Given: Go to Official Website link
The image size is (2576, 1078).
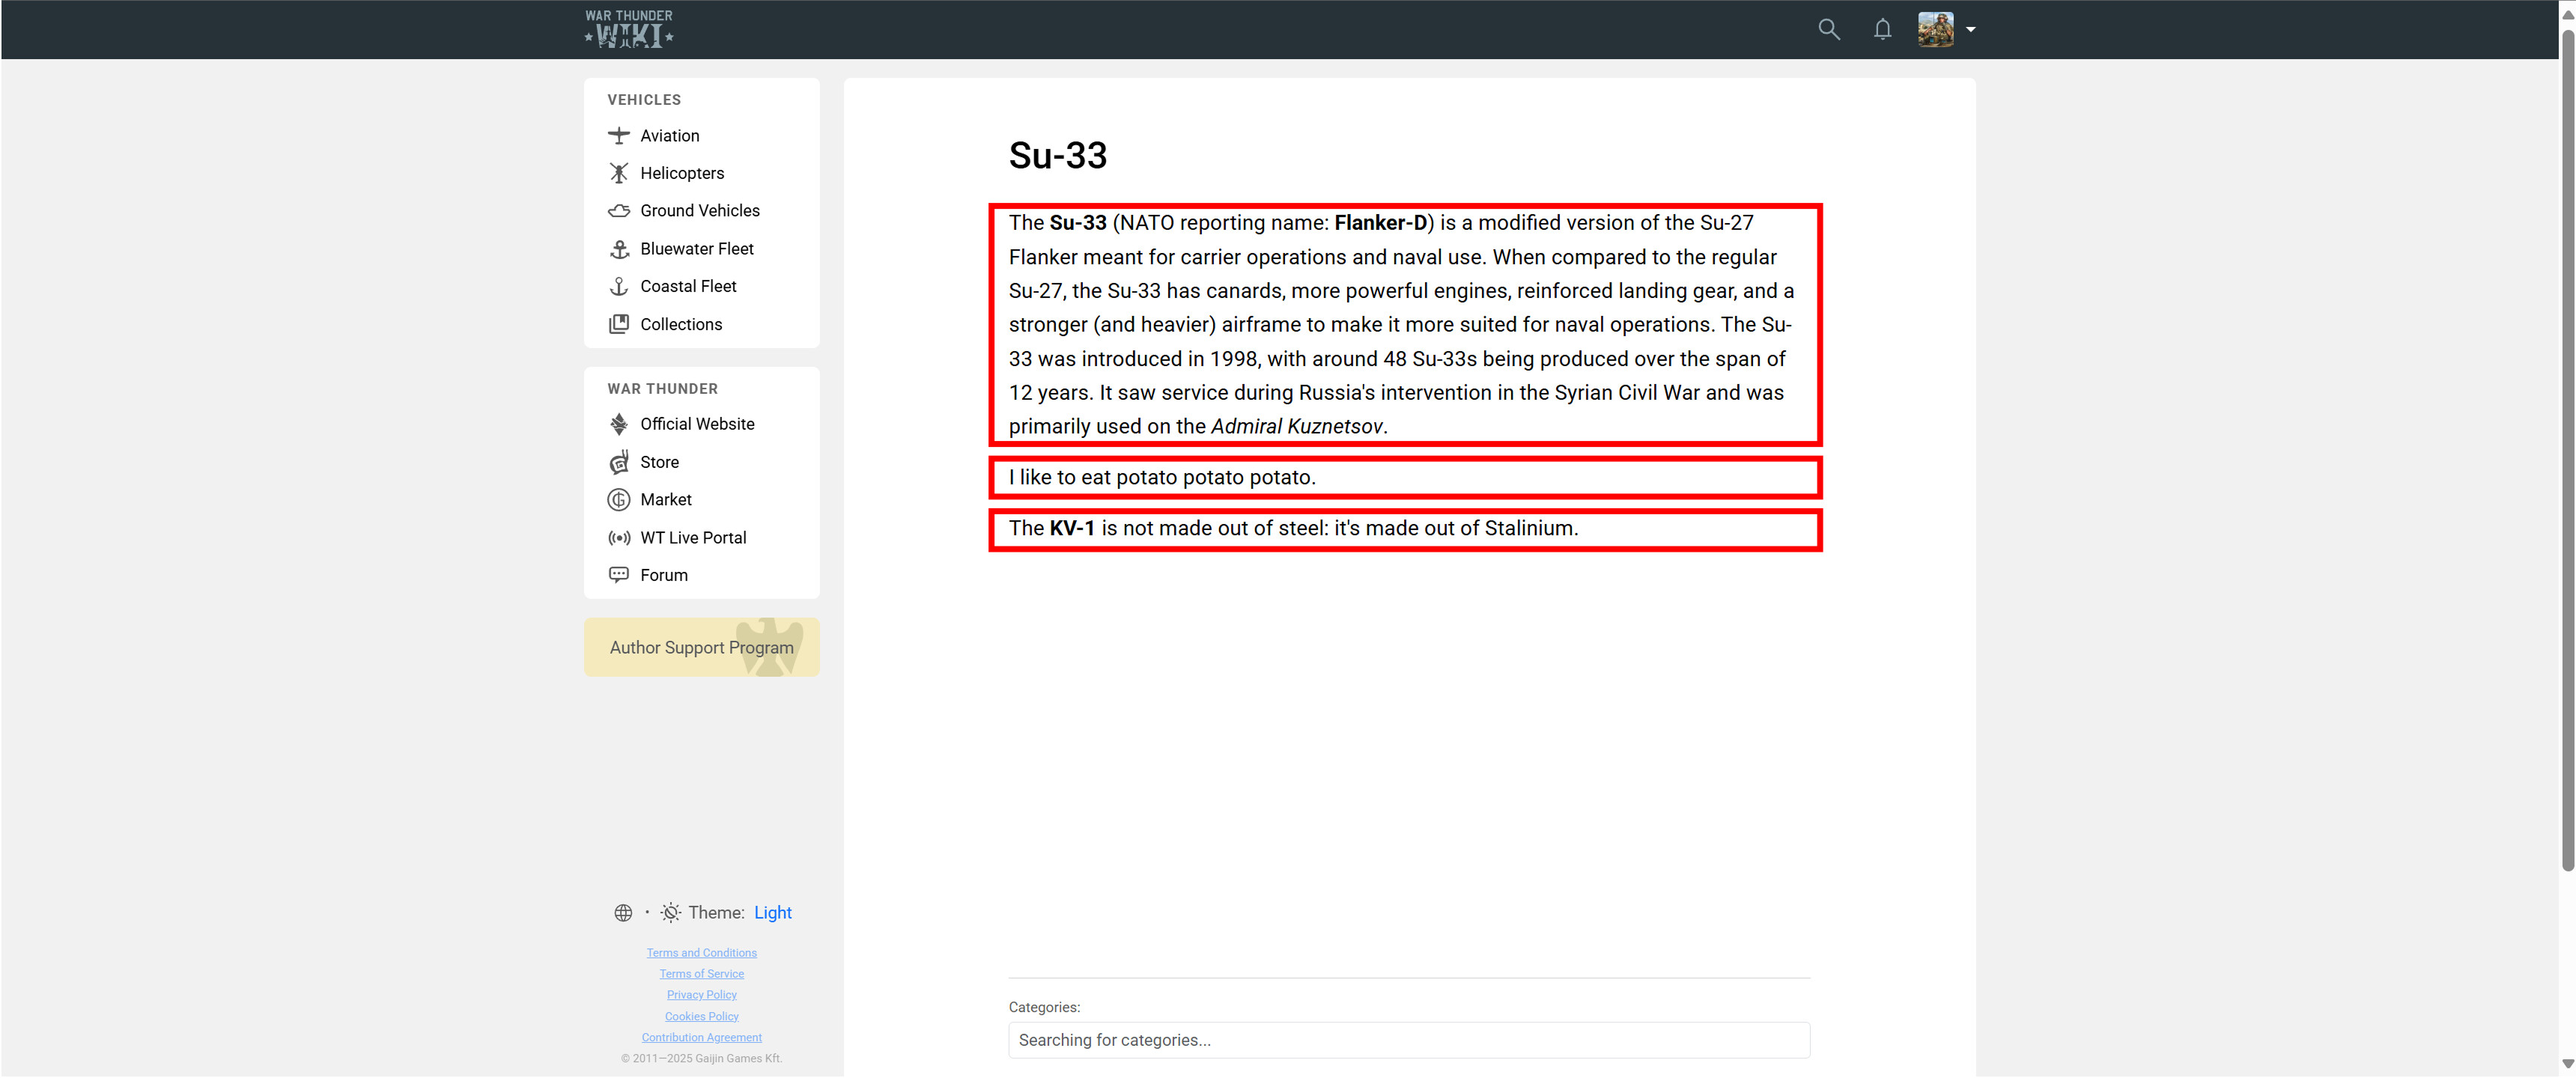Looking at the screenshot, I should tap(696, 424).
